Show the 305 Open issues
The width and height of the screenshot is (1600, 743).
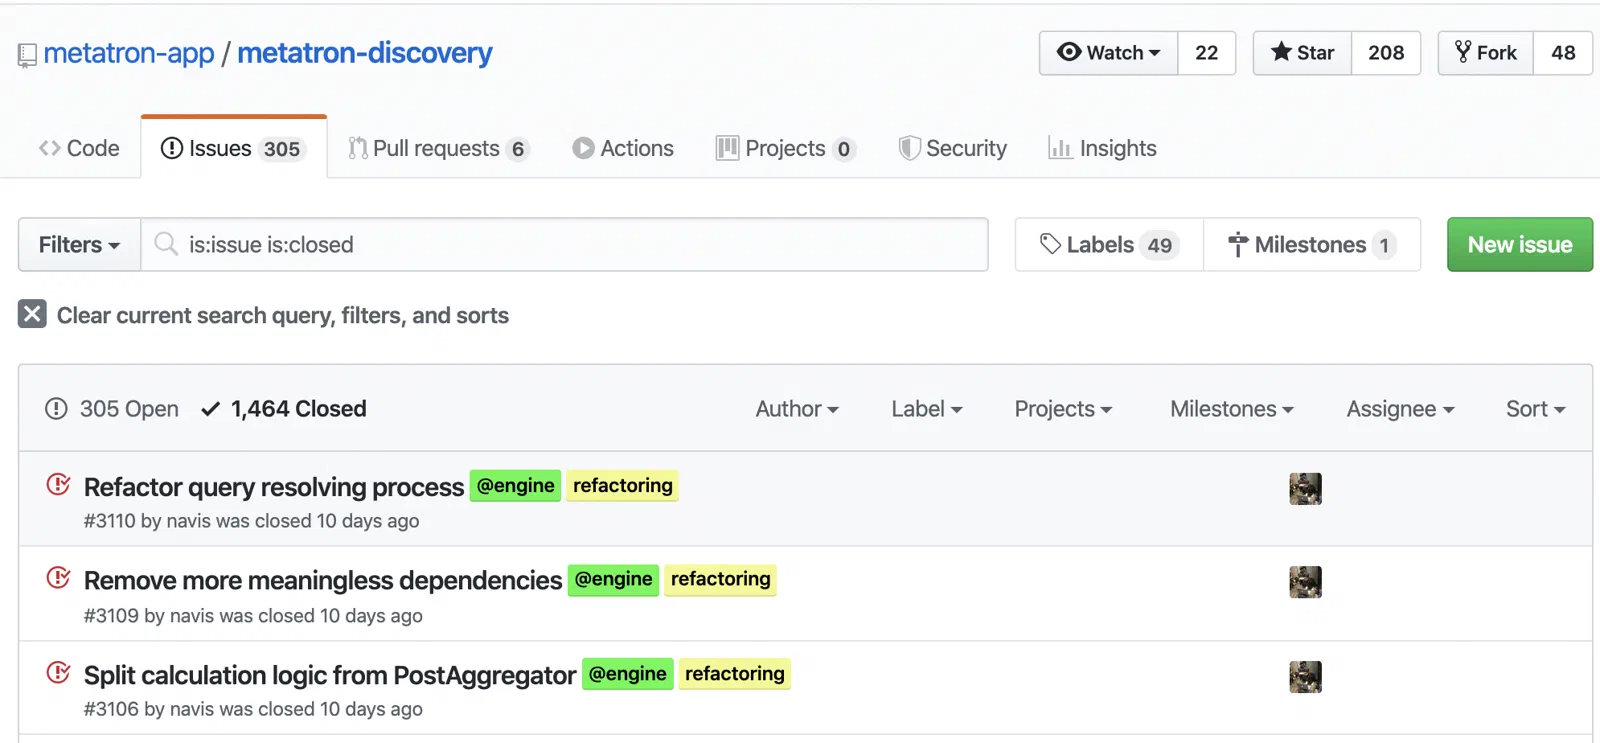(112, 409)
